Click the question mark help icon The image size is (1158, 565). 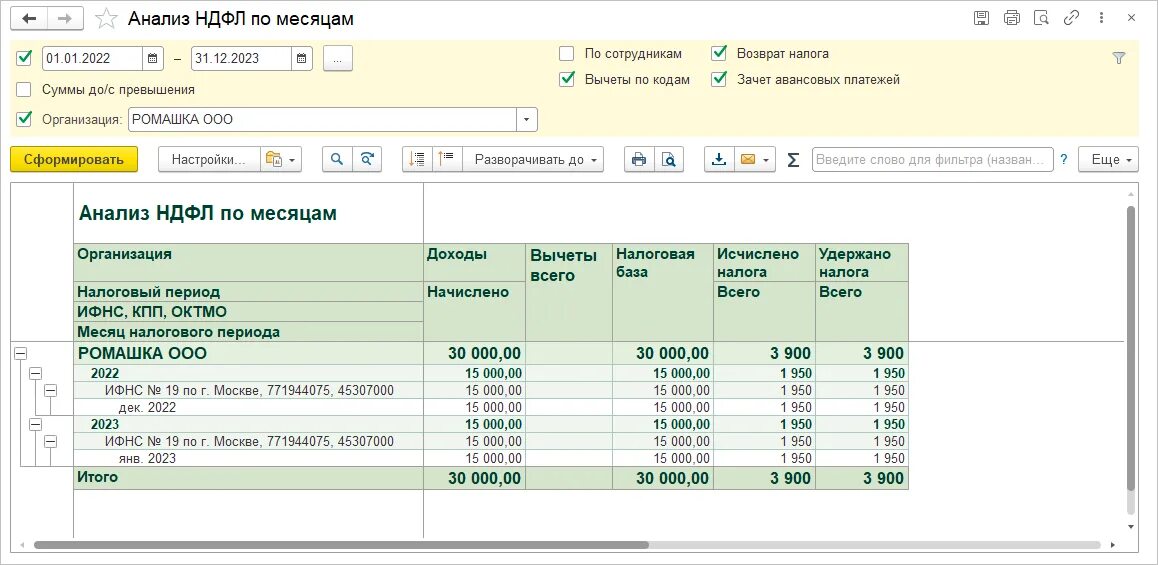tap(1064, 159)
